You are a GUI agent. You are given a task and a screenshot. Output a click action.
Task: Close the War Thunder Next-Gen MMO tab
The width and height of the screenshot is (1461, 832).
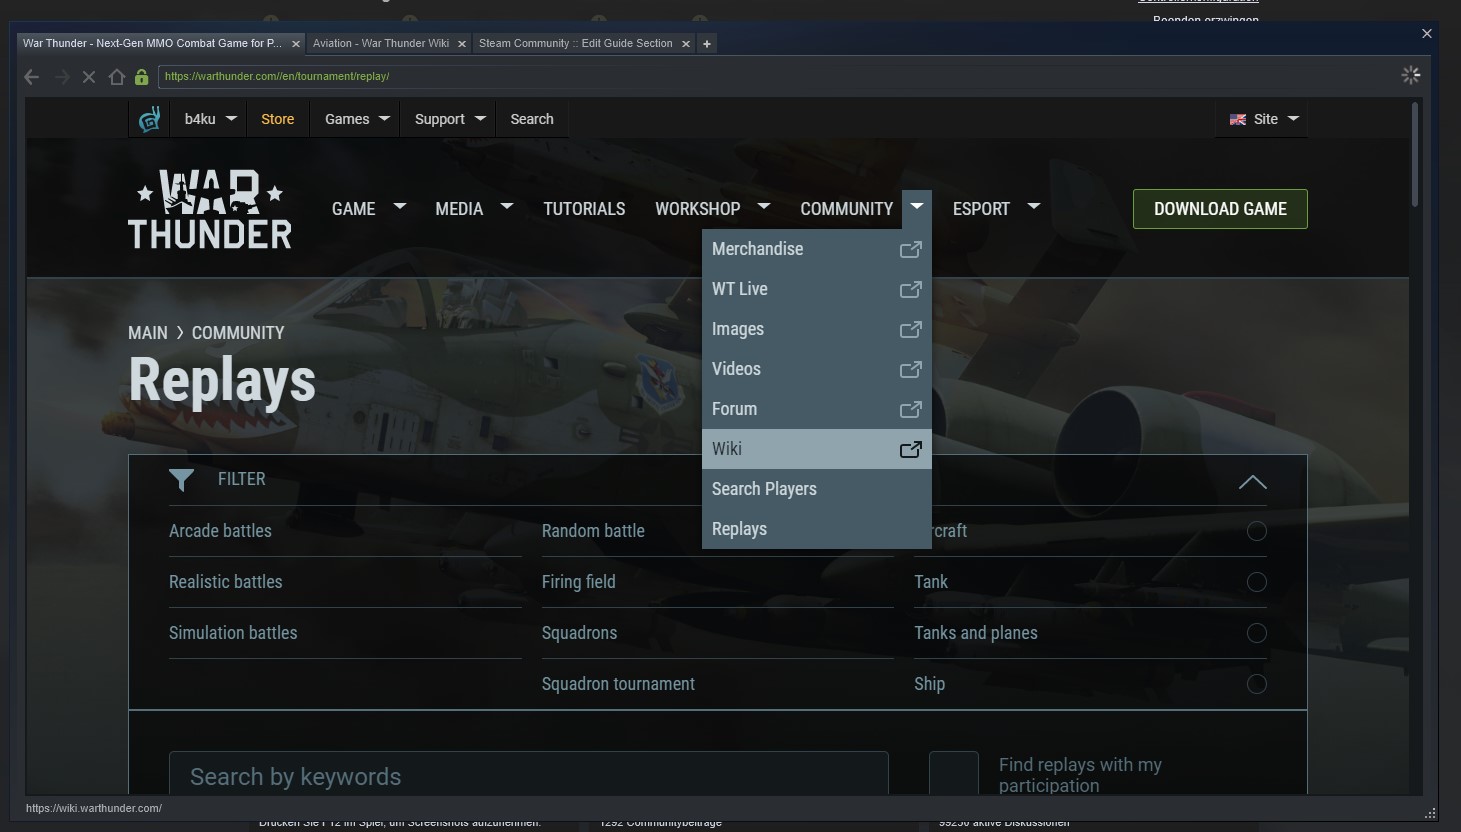point(296,44)
